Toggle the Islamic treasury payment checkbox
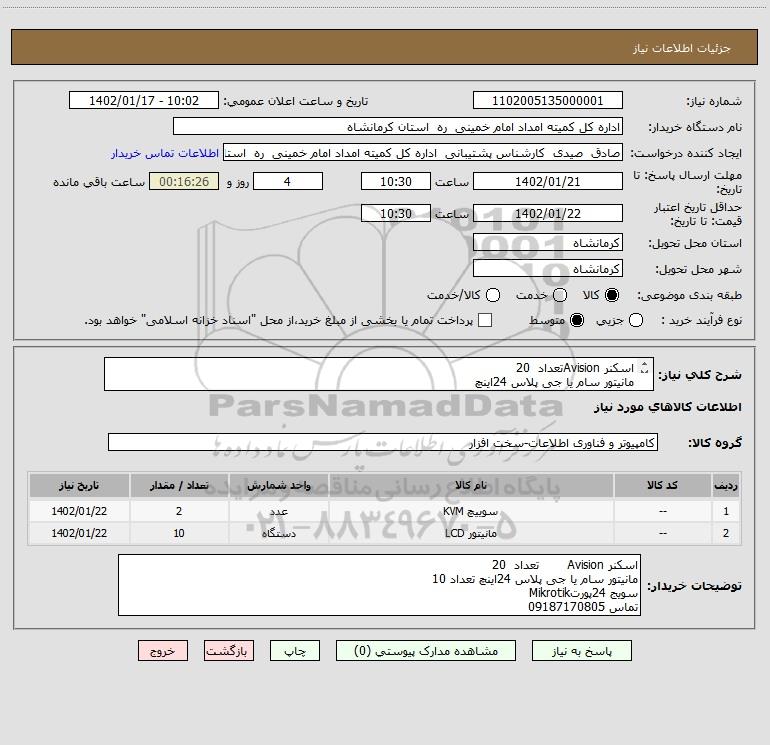The image size is (770, 745). (x=485, y=320)
